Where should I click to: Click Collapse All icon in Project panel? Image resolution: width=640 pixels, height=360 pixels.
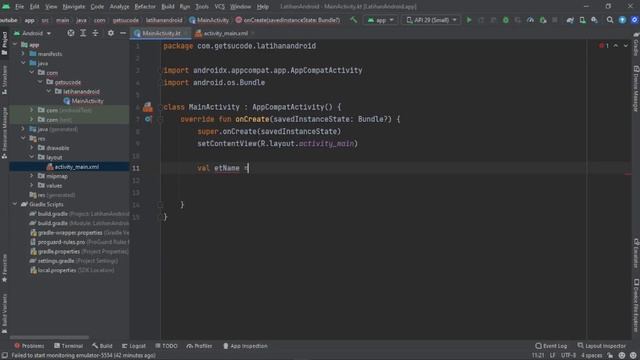click(95, 33)
